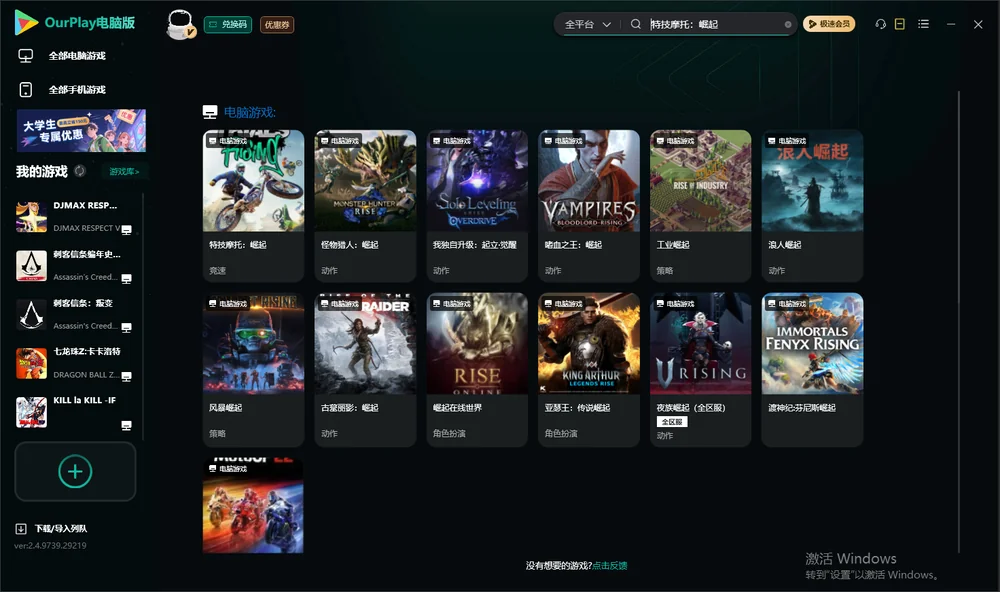This screenshot has height=592, width=1000.
Task: Click the search magnifier icon
Action: pyautogui.click(x=636, y=24)
